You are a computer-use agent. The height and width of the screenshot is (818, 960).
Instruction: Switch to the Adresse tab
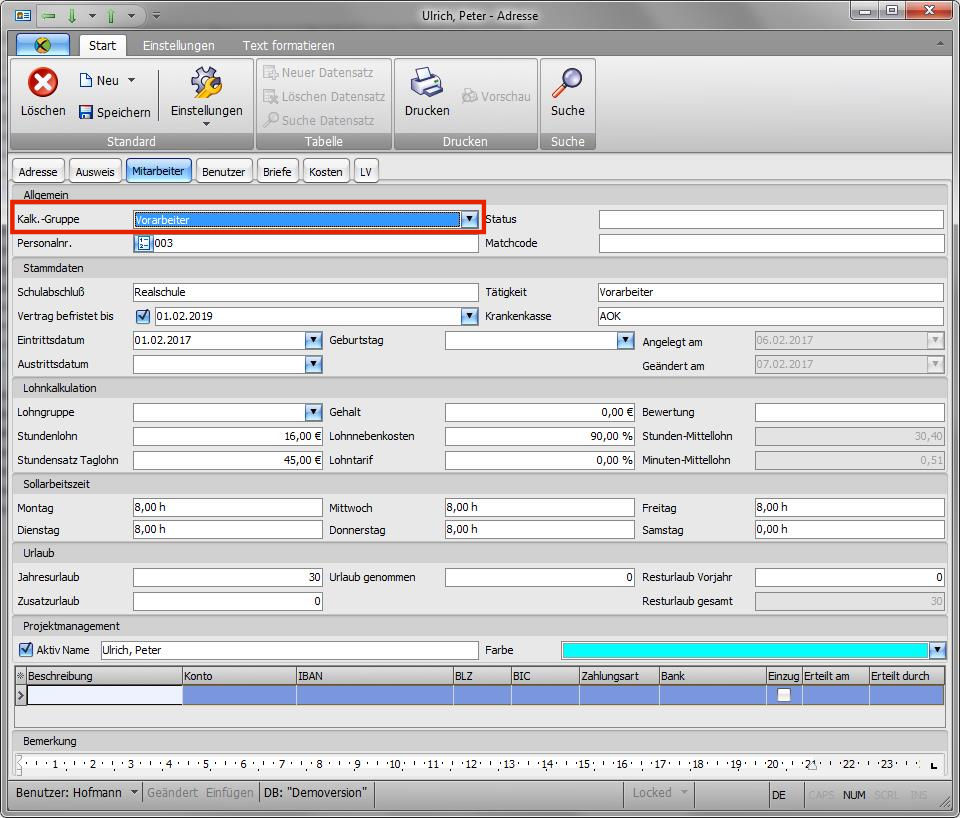coord(38,171)
